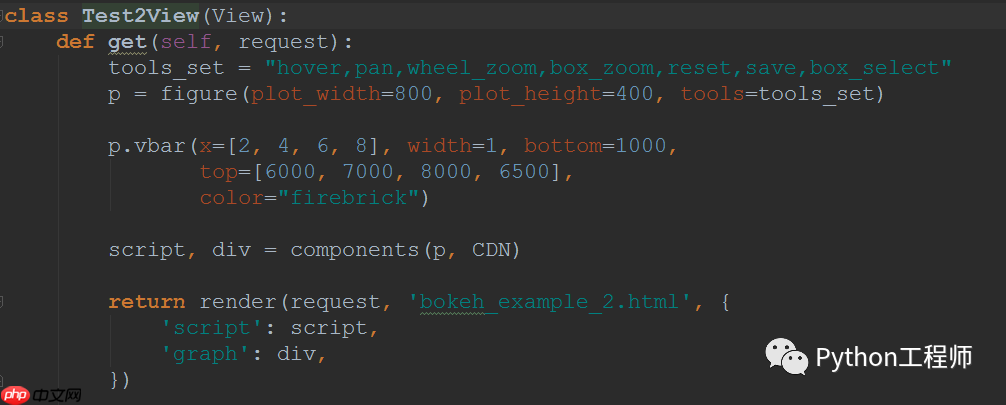
Task: Click the "components" function call
Action: (x=354, y=250)
